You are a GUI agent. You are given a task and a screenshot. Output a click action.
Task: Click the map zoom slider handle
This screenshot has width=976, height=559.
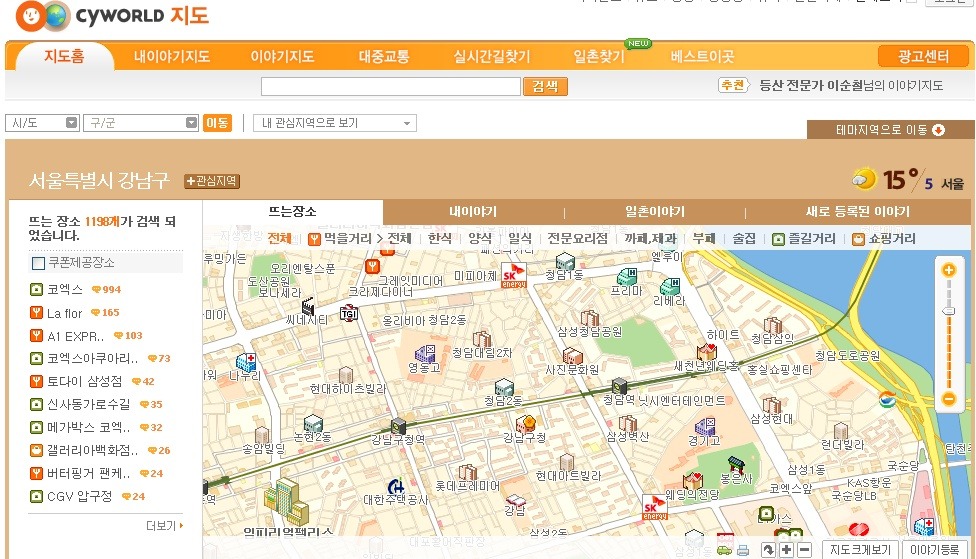(949, 311)
